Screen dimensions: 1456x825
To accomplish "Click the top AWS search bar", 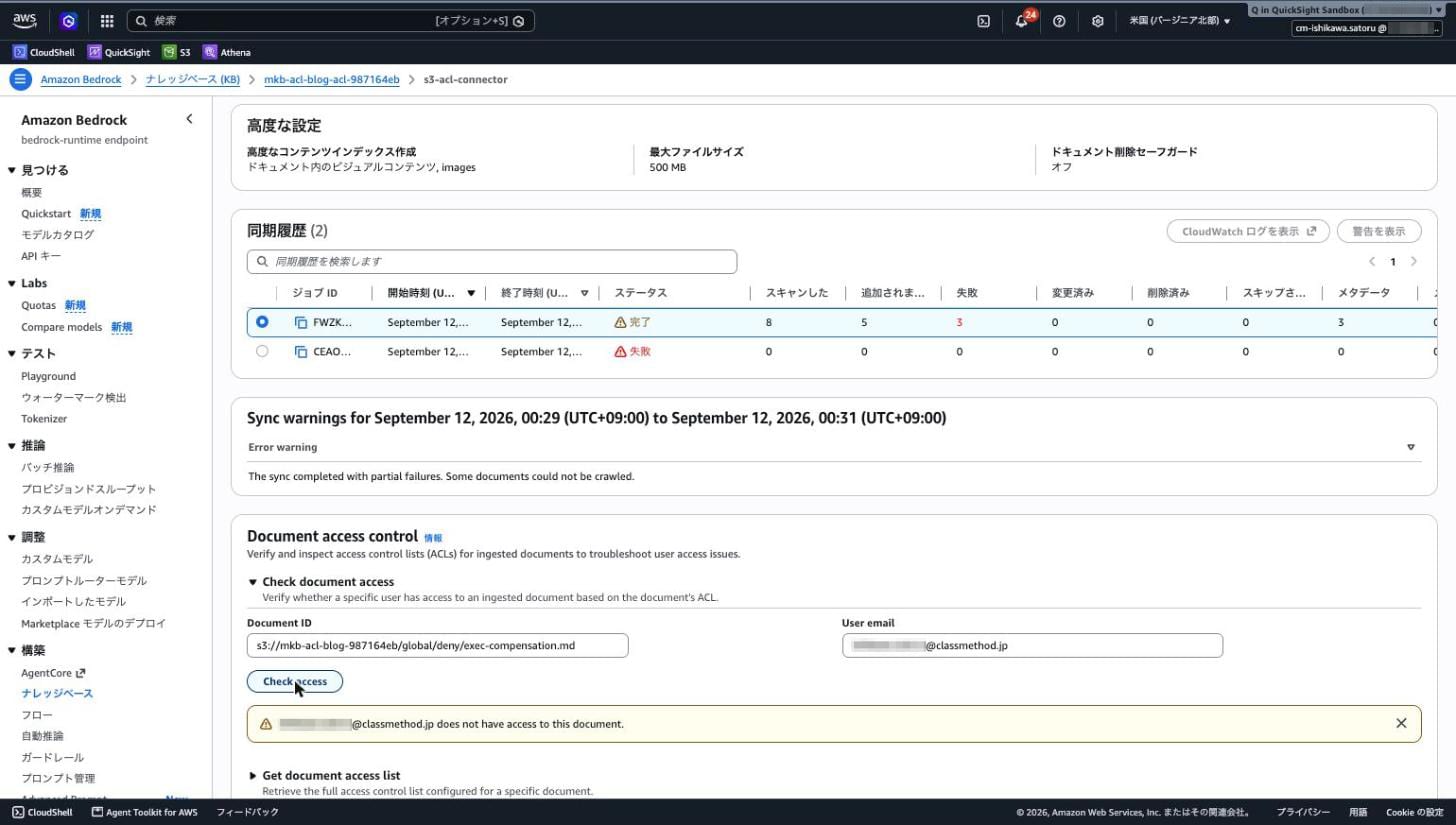I will pyautogui.click(x=331, y=21).
